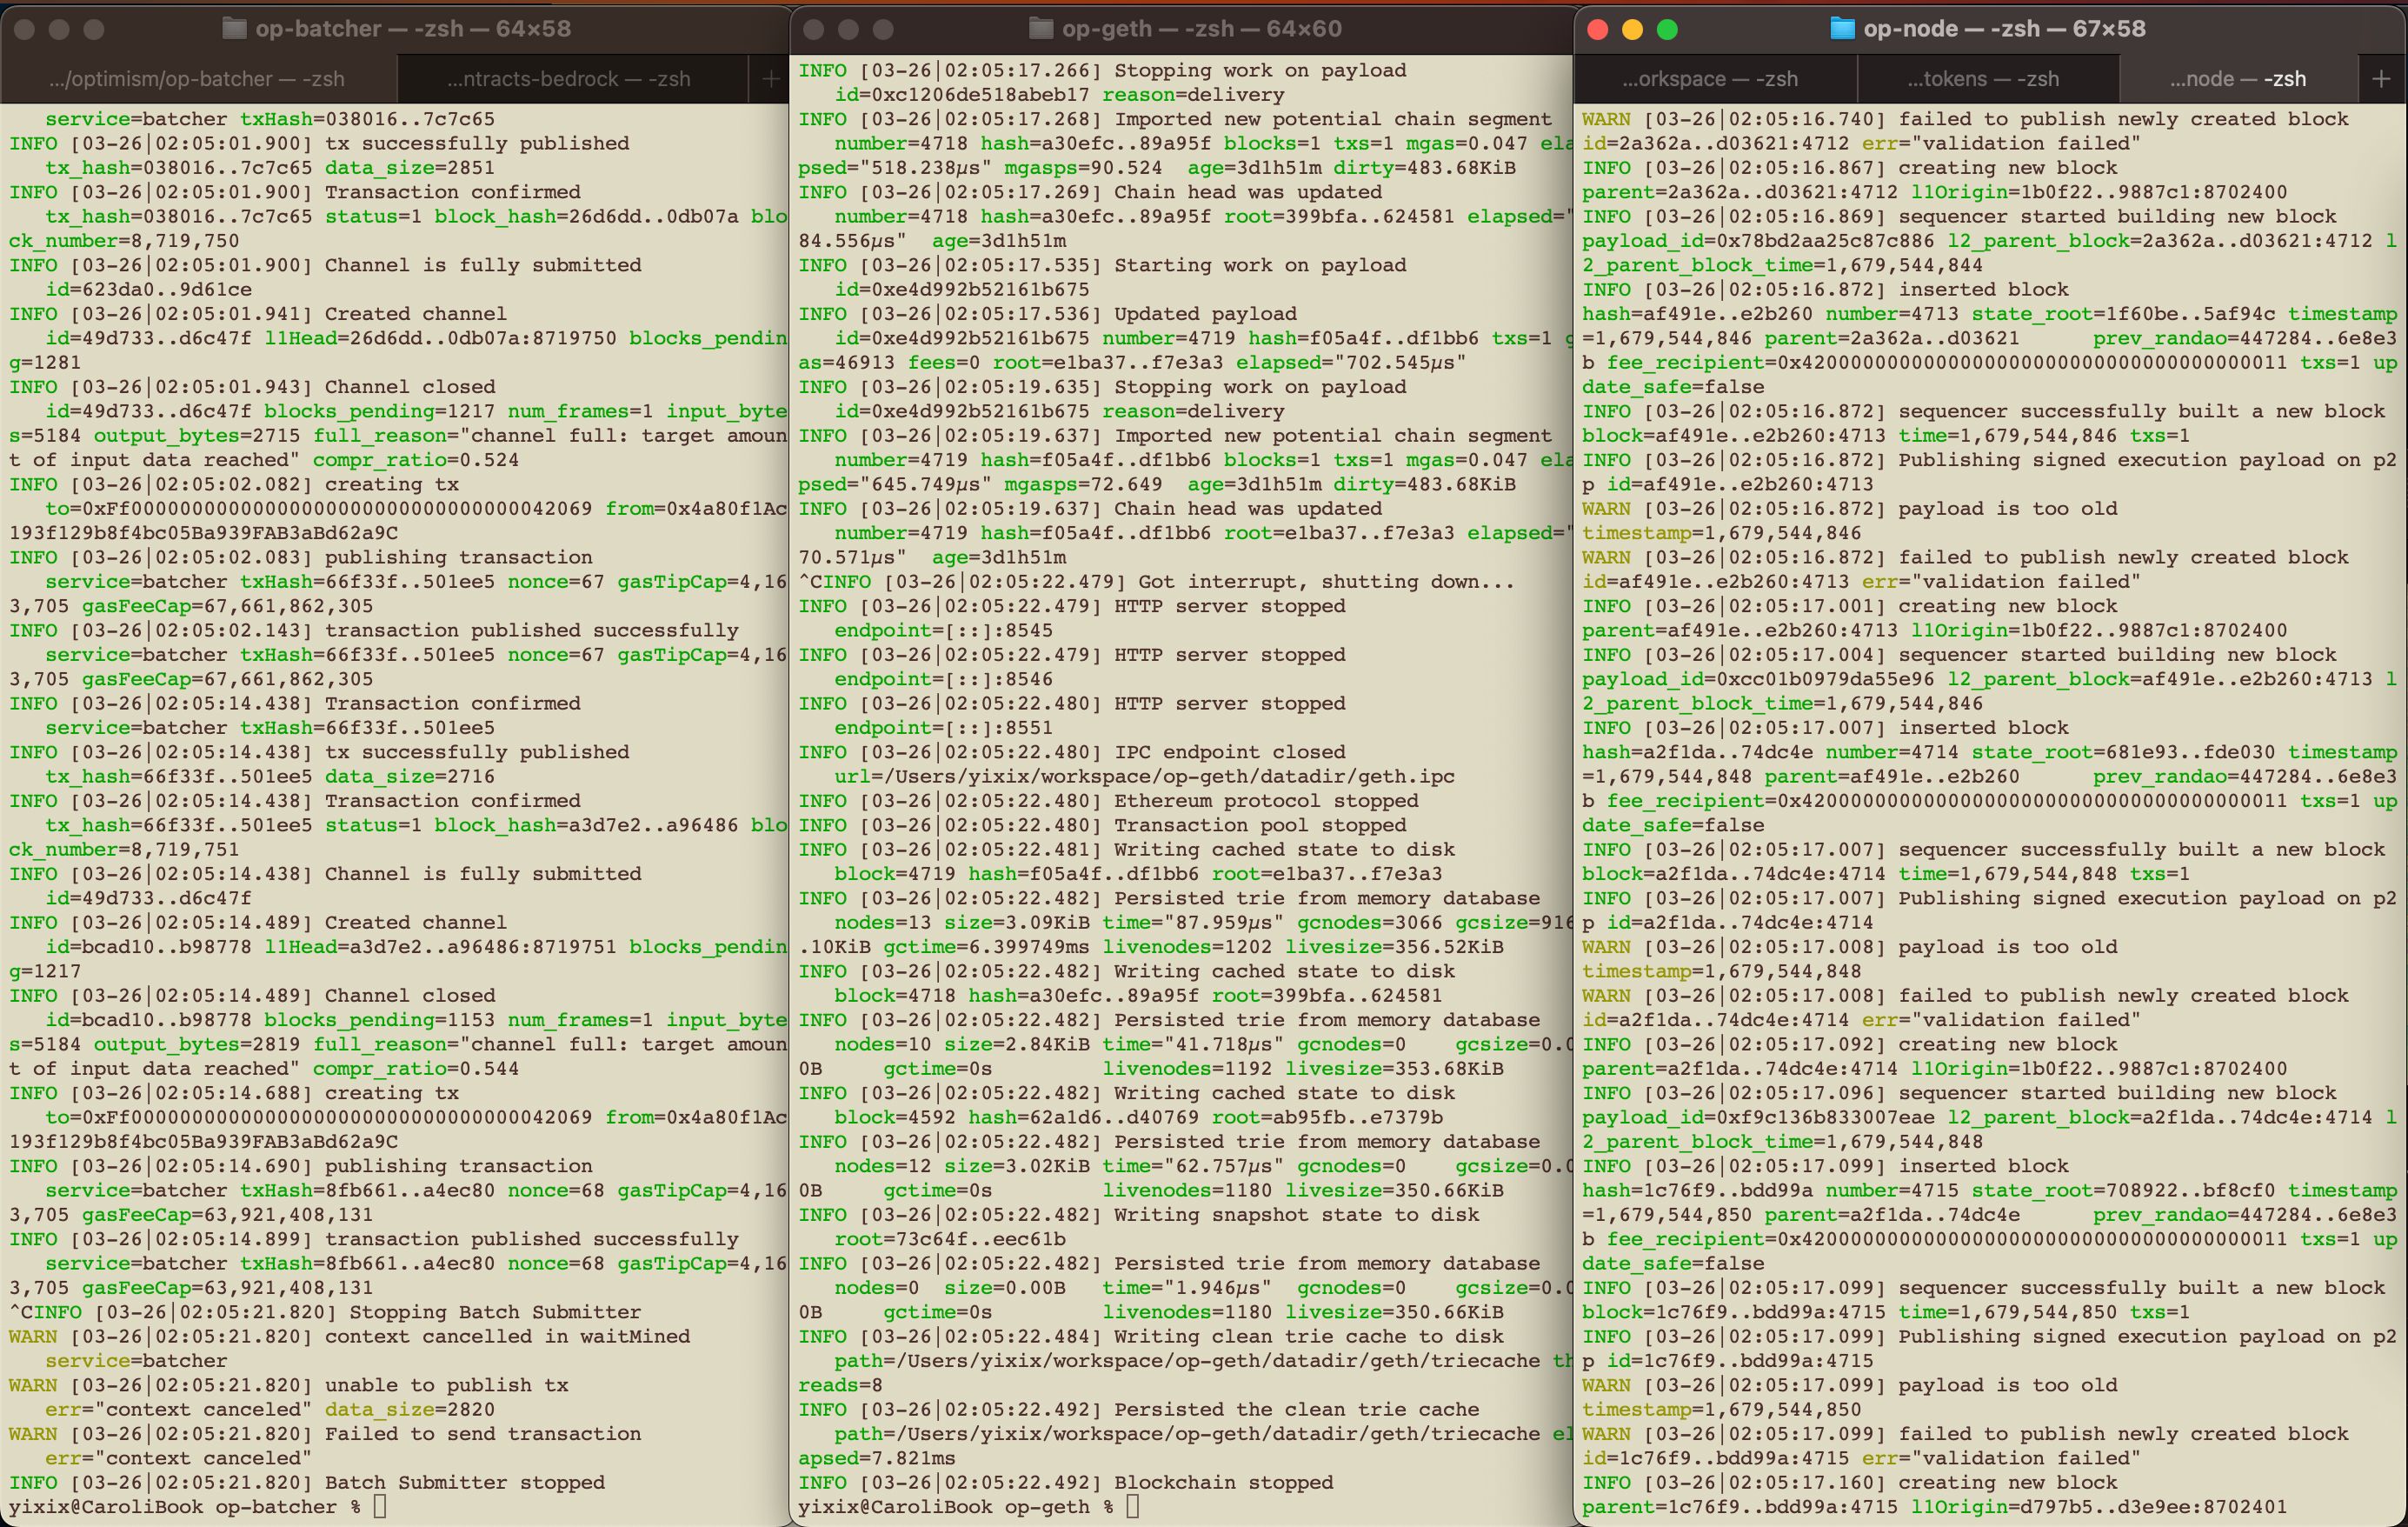Close the op-batcher terminal window
Screen dimensions: 2408x1527
pyautogui.click(x=25, y=29)
